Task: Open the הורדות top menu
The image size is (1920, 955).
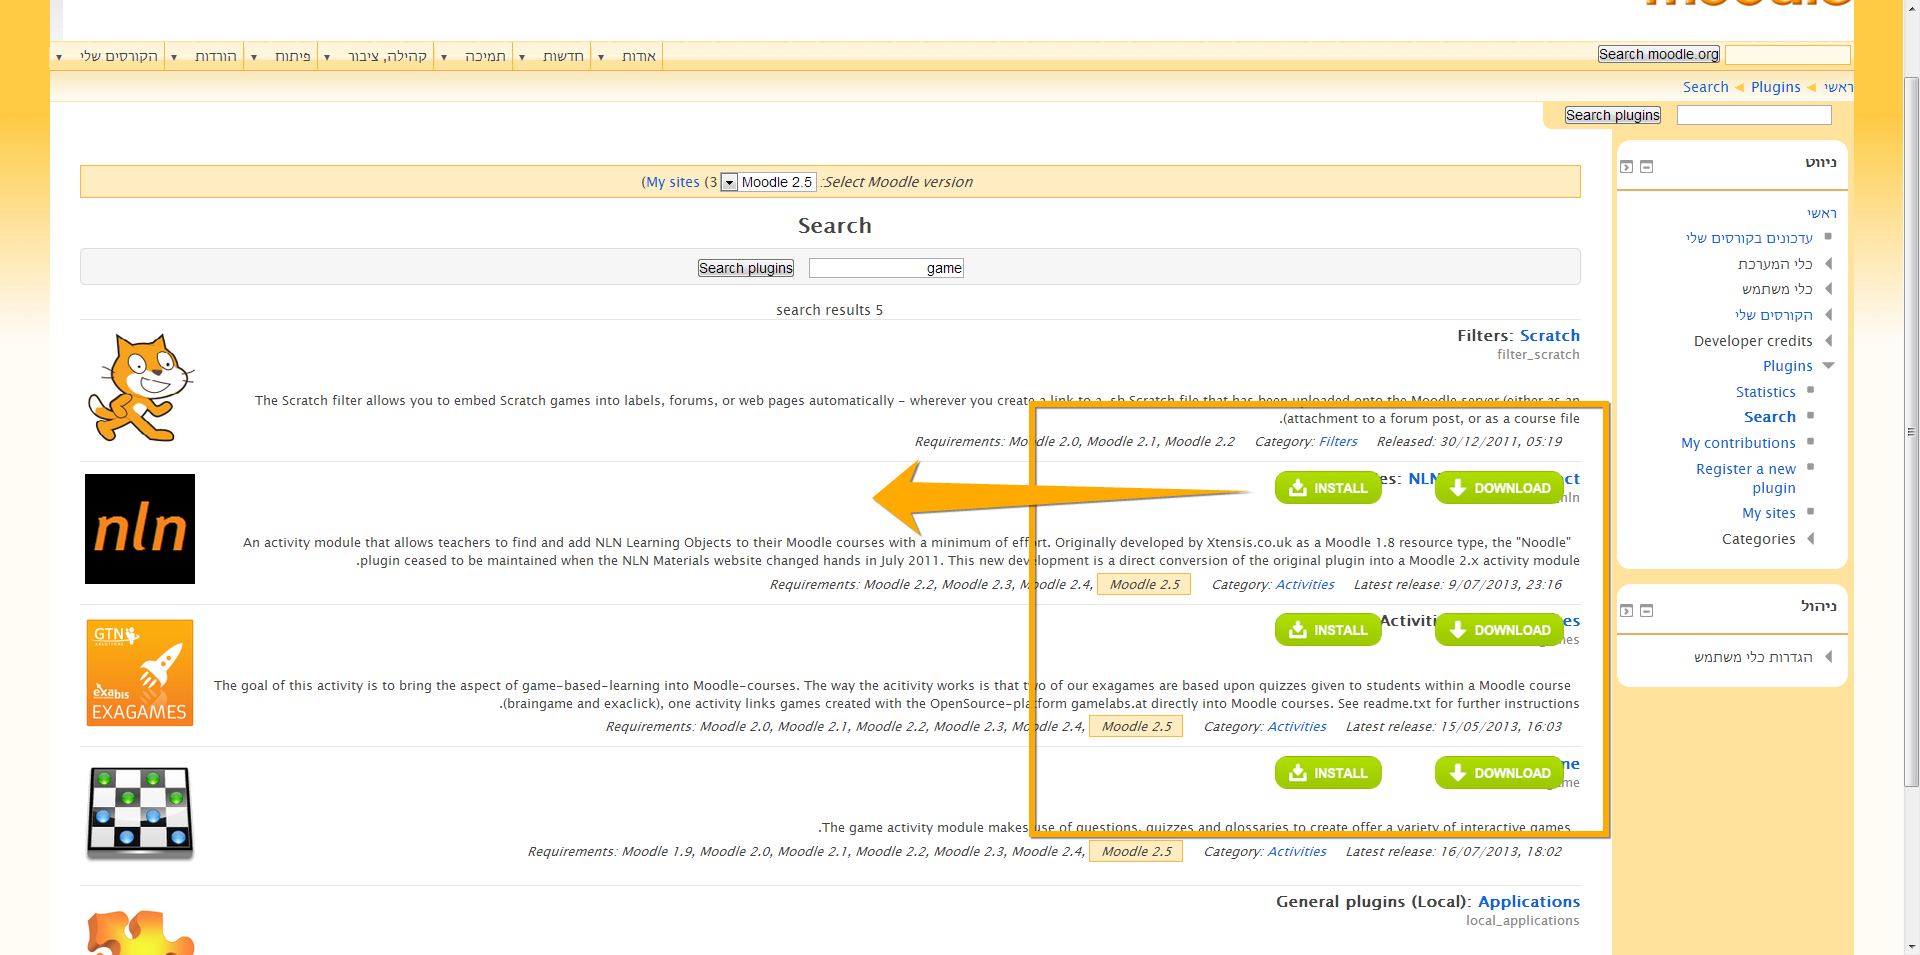Action: (x=205, y=56)
